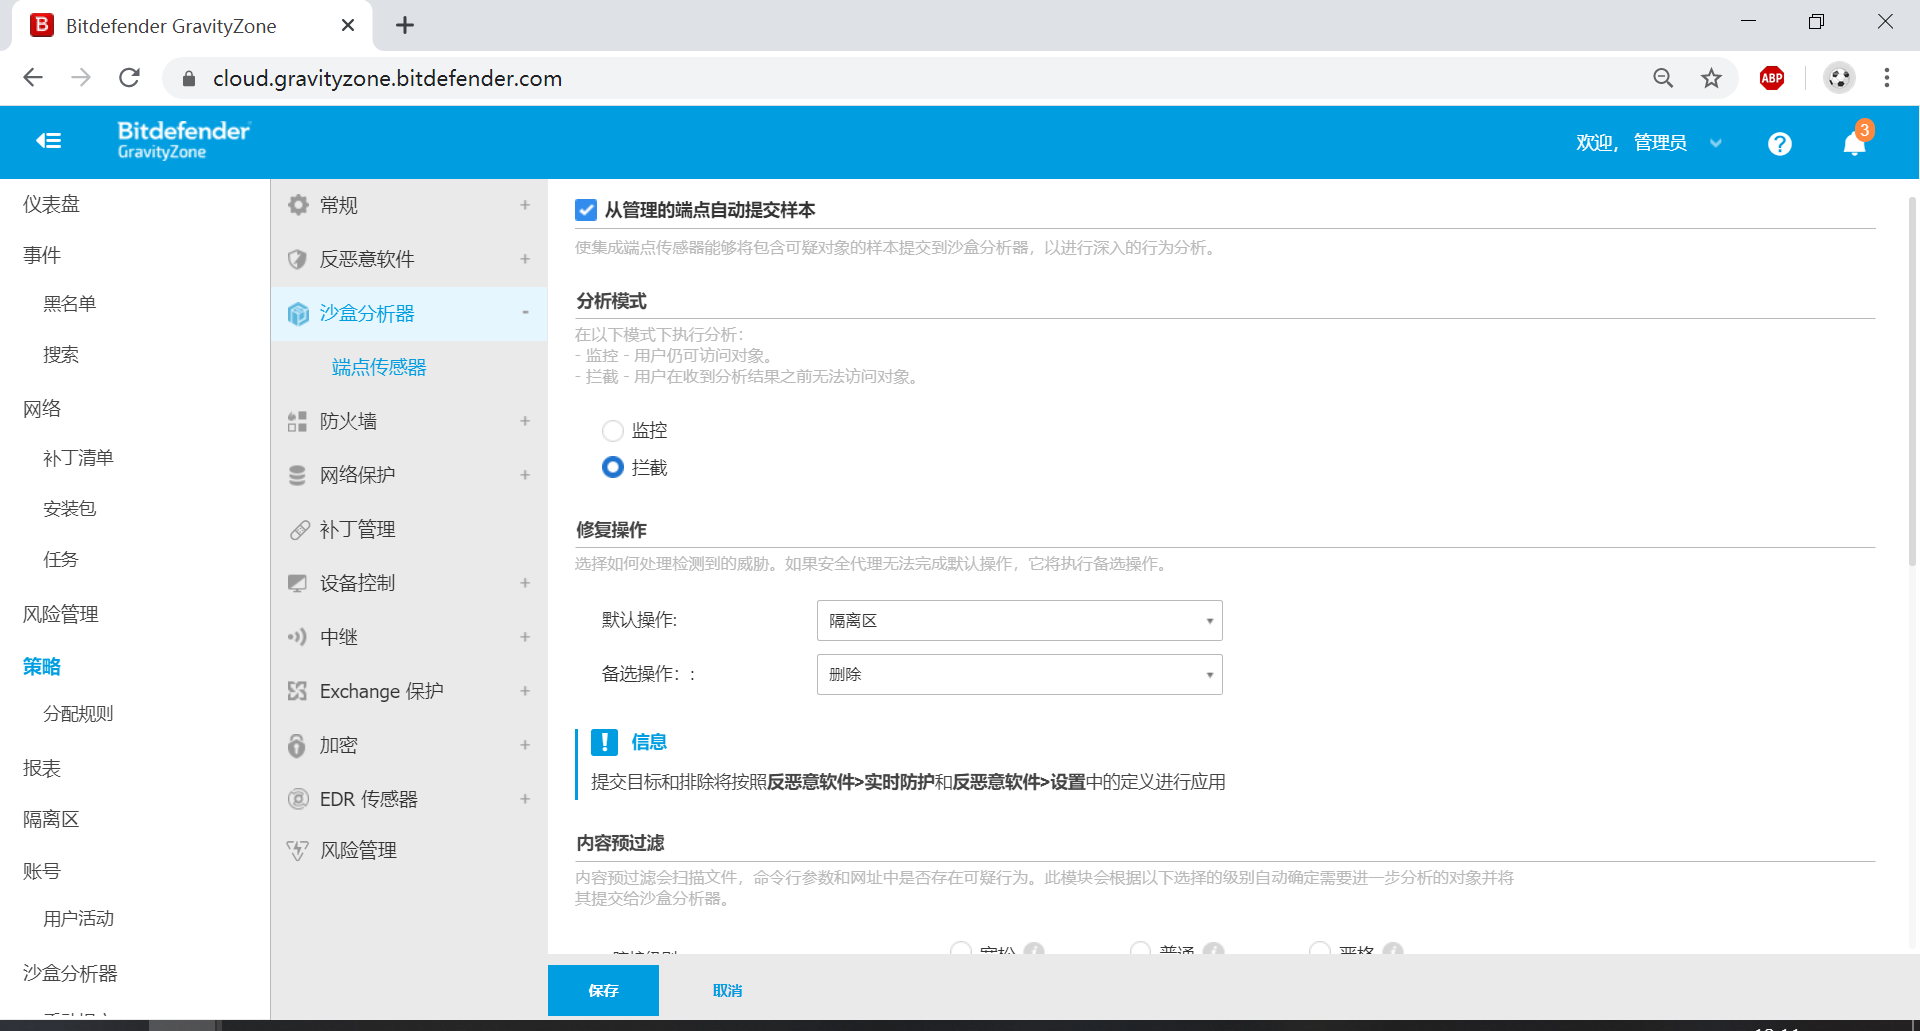Open the 端点传感器 sub-item

coord(379,367)
